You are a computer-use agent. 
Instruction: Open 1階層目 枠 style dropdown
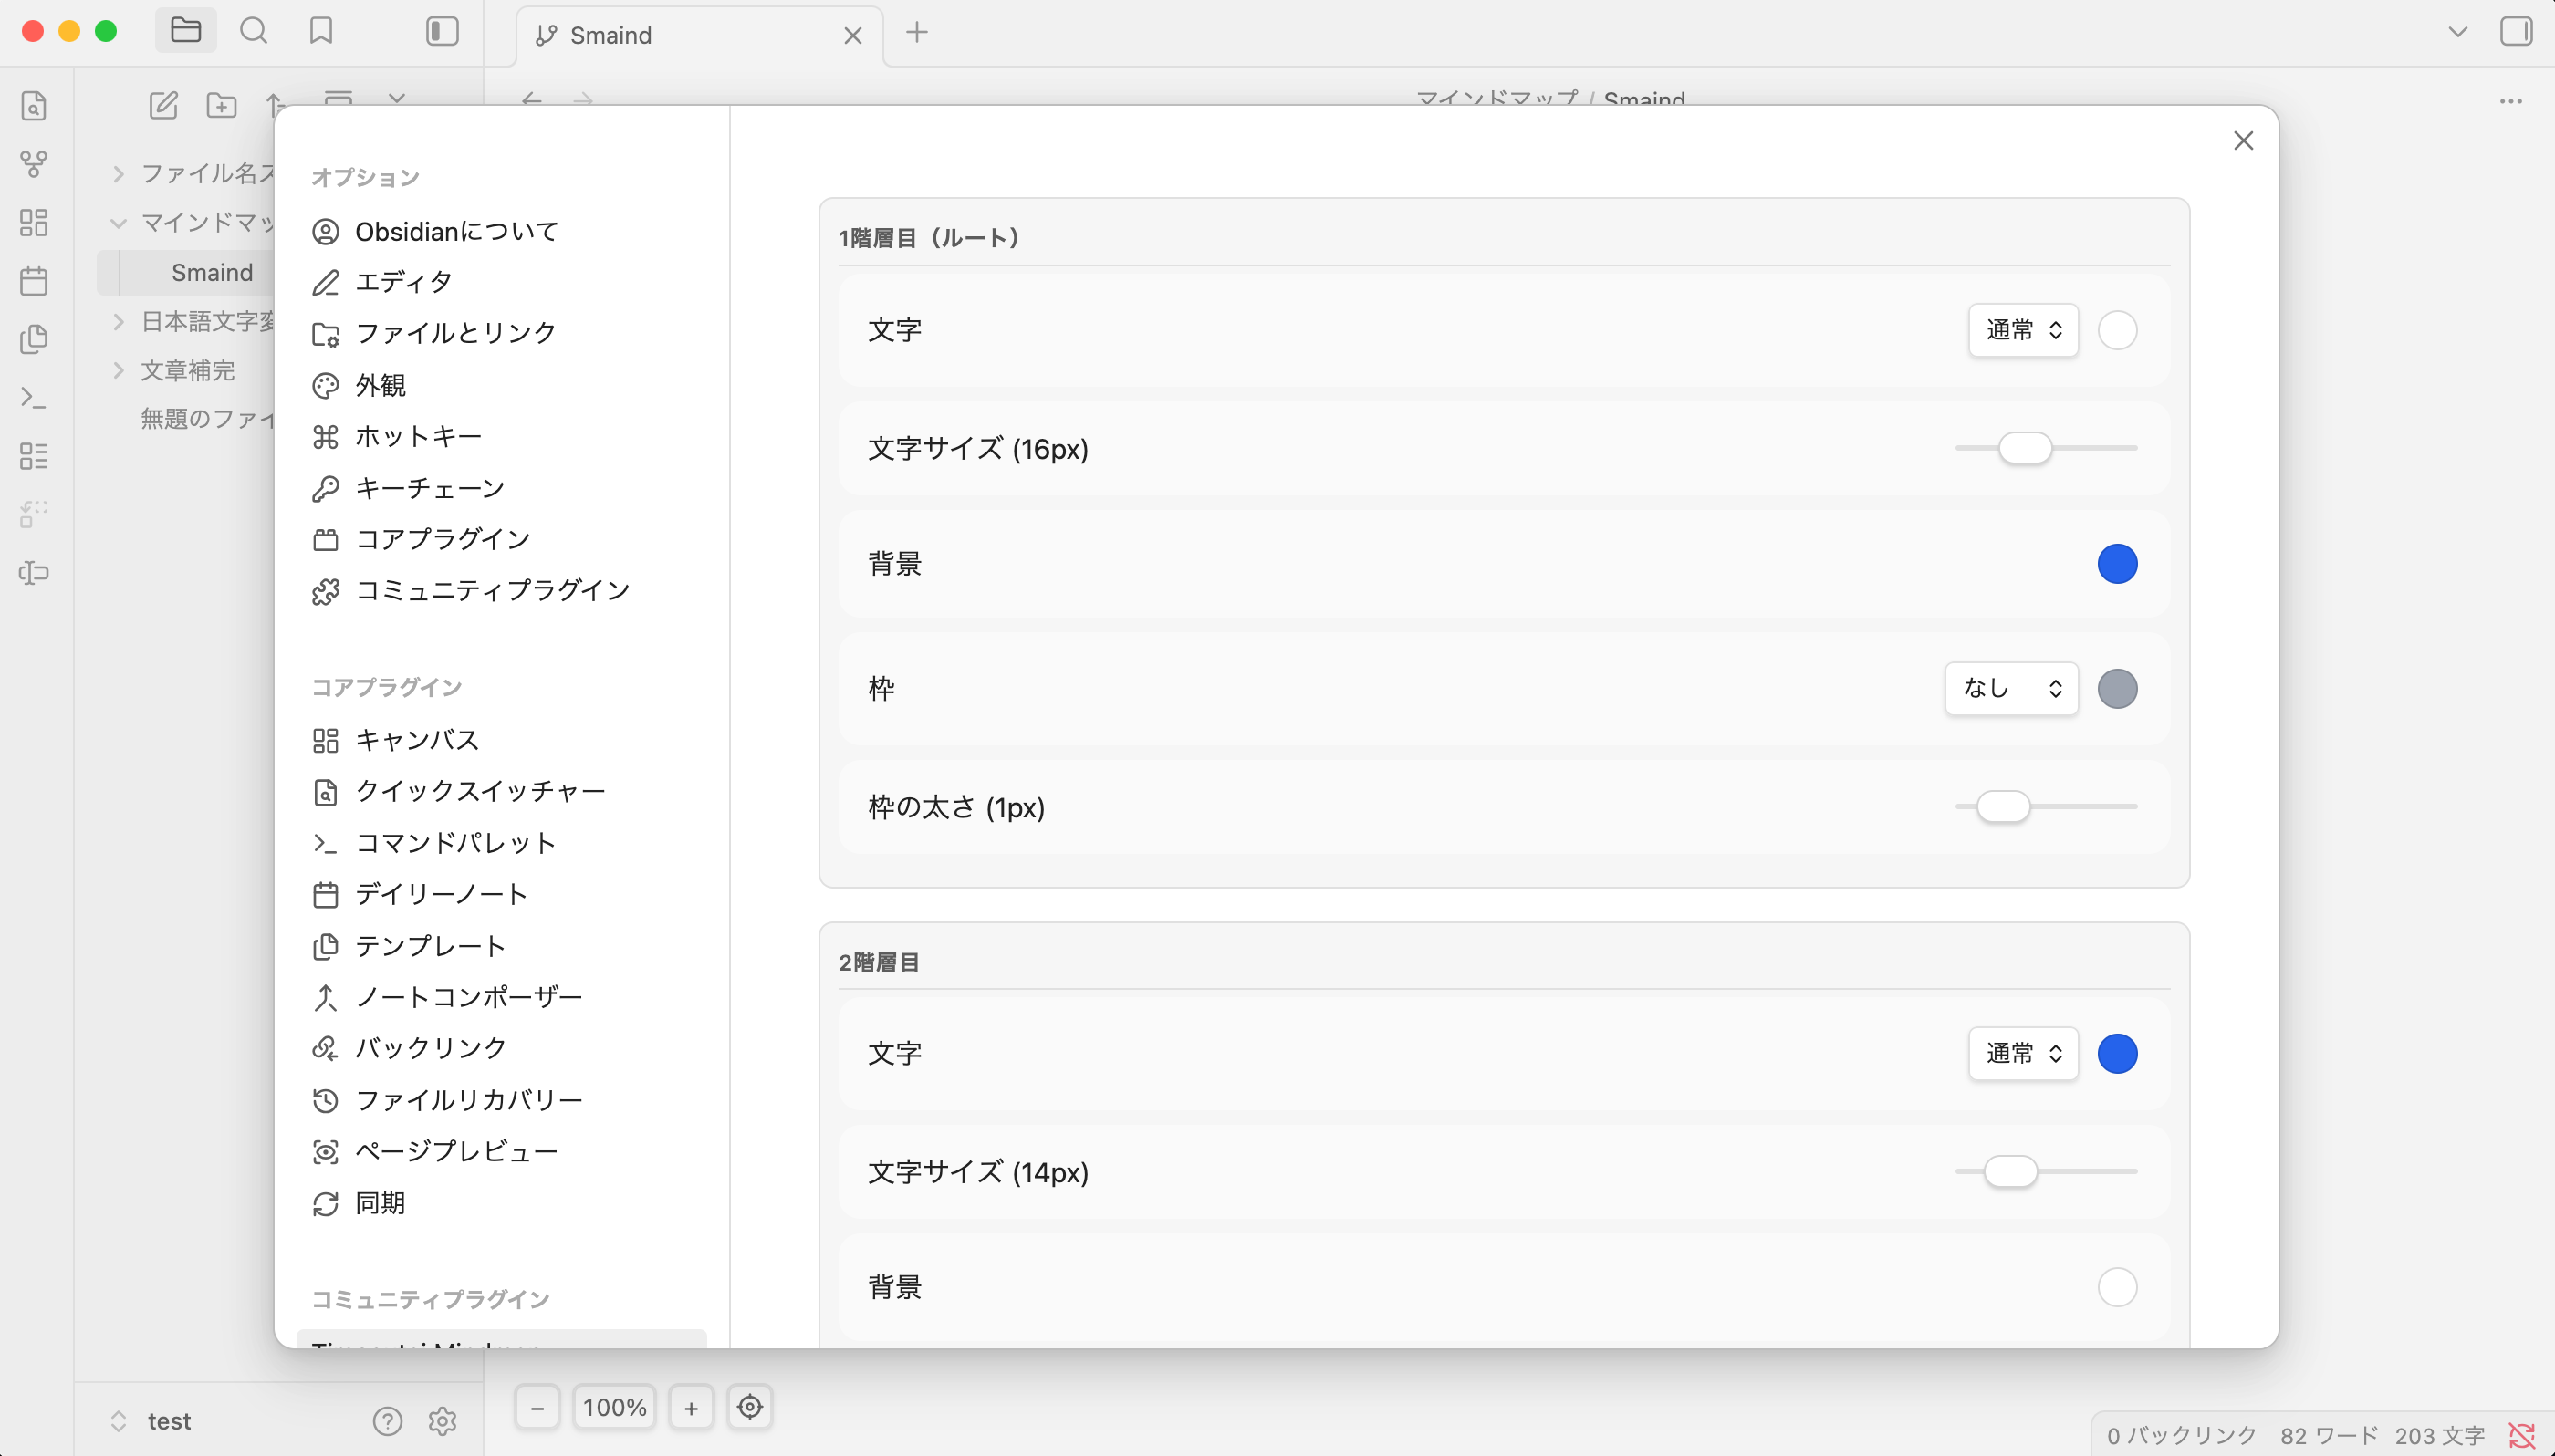(2011, 688)
